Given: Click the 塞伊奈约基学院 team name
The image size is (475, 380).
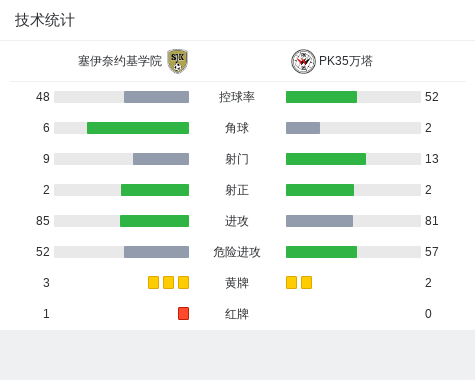Looking at the screenshot, I should coord(120,61).
